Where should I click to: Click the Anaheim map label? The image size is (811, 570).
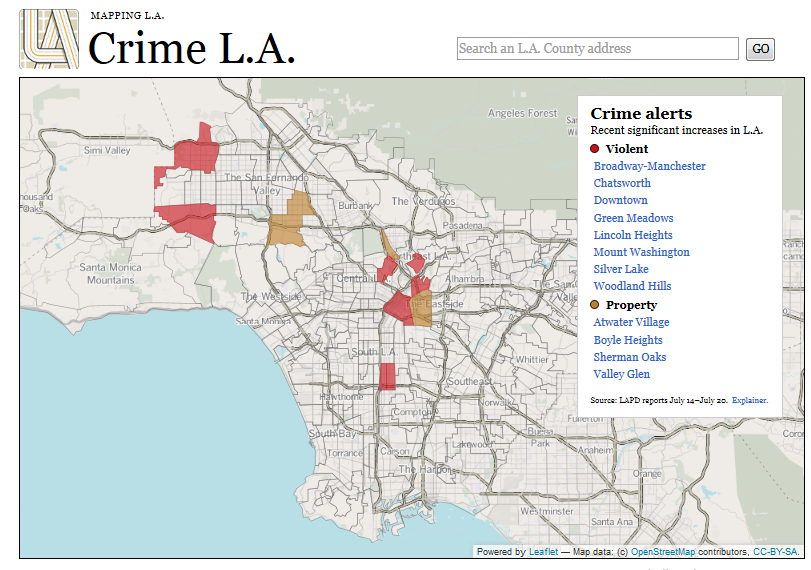pos(596,450)
